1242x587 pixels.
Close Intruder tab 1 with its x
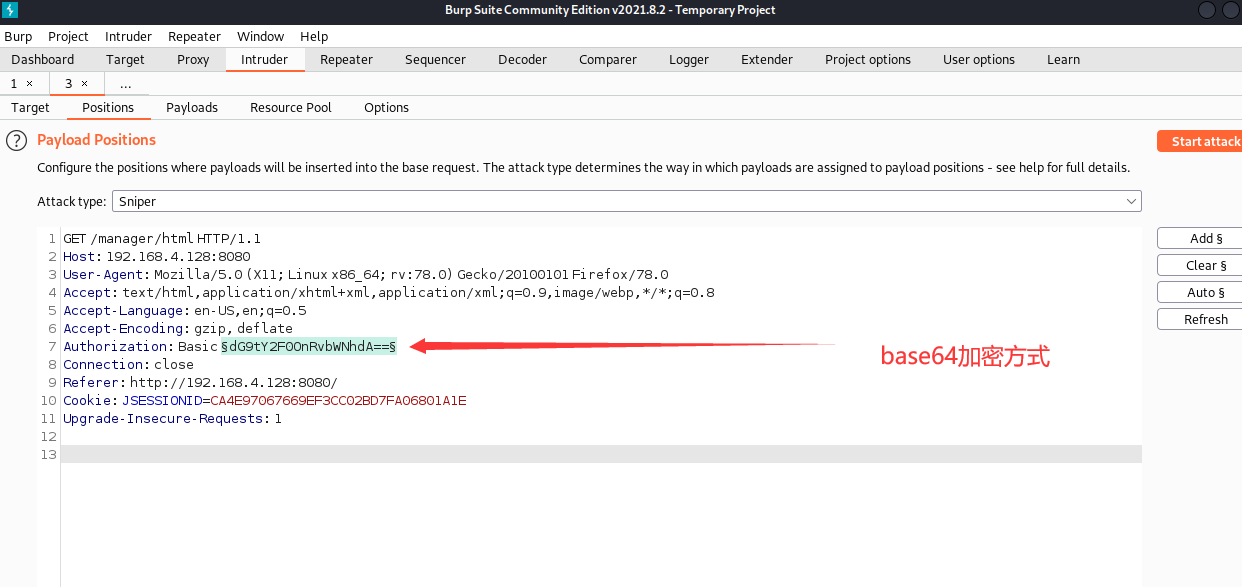(x=30, y=84)
